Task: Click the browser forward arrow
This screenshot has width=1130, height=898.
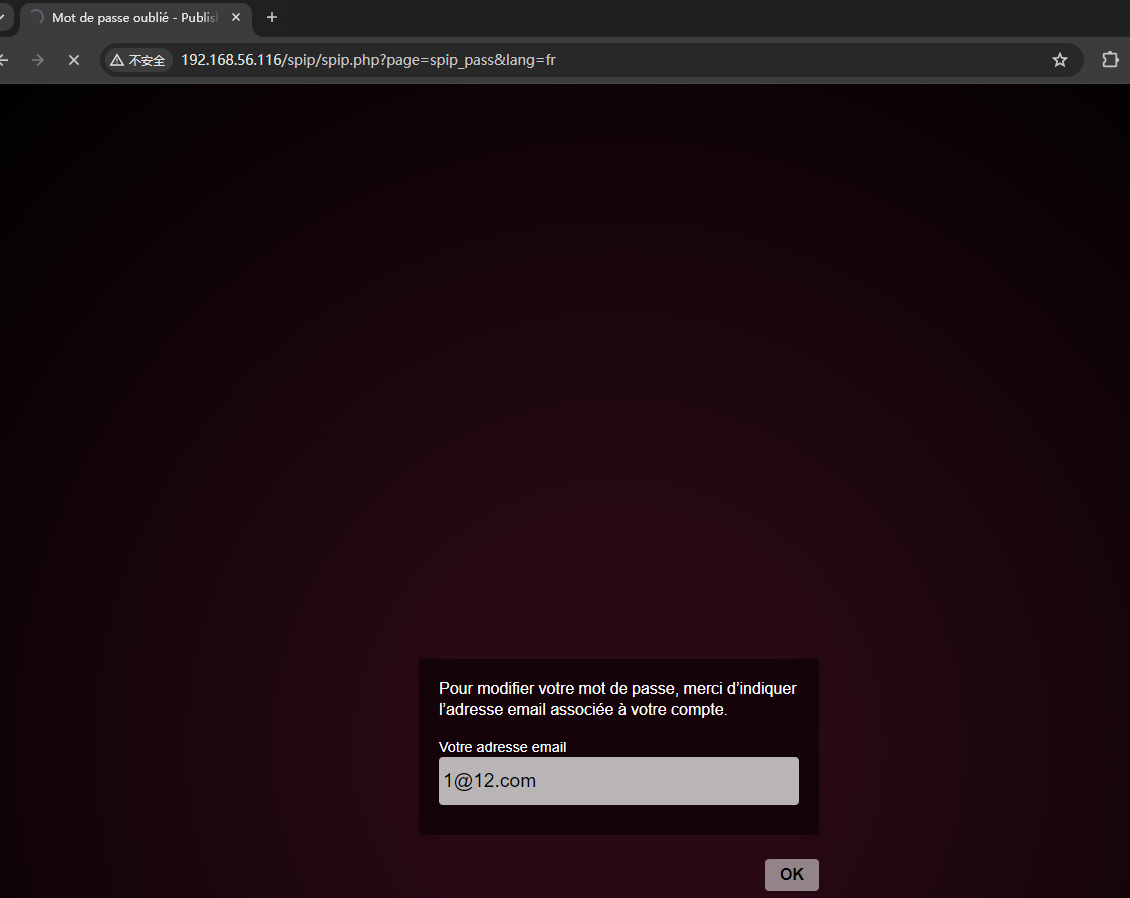Action: [38, 60]
